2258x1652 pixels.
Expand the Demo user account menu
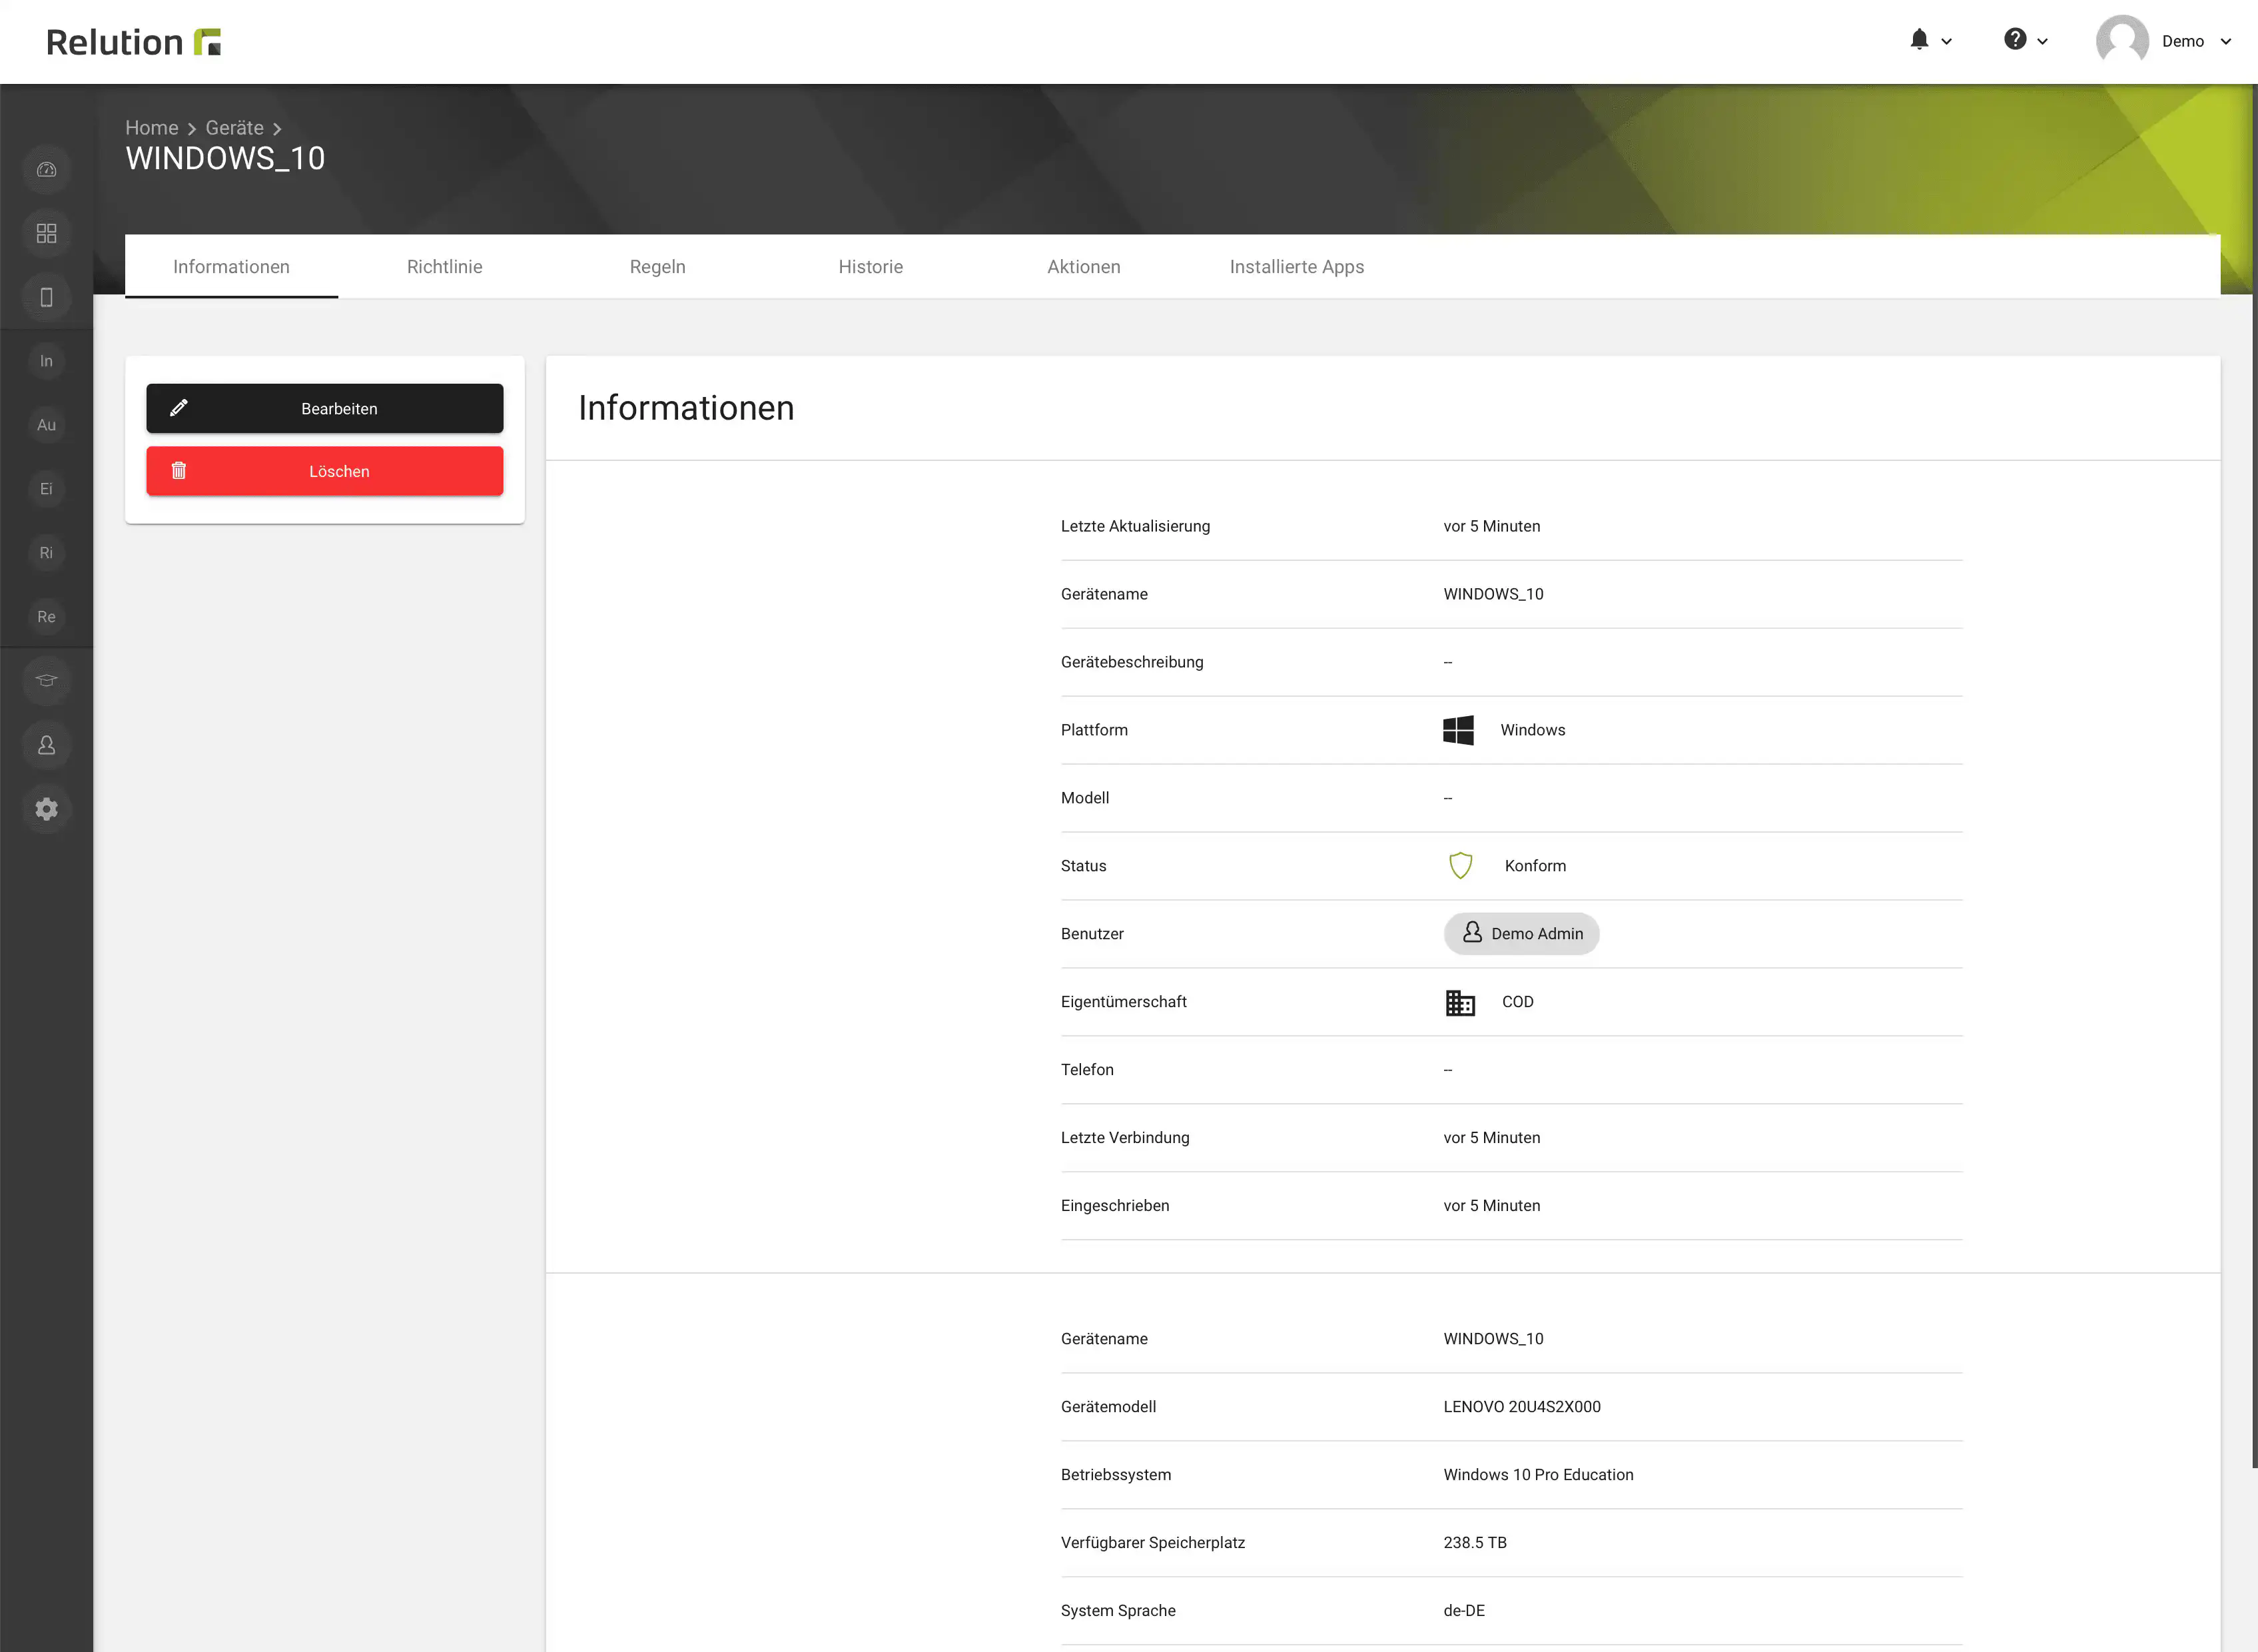2165,41
